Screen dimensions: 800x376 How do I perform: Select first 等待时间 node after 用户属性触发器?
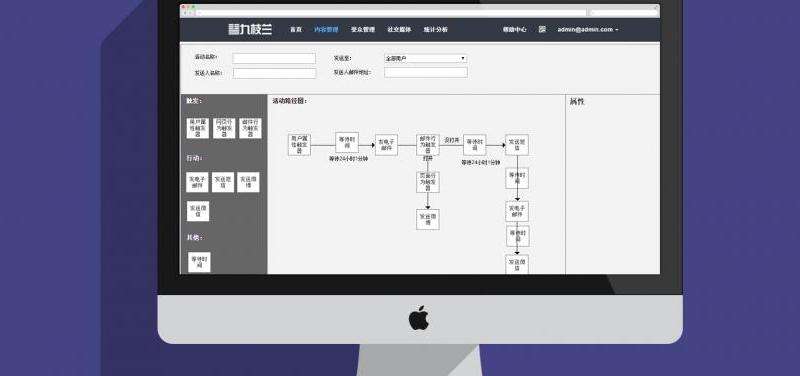(347, 143)
